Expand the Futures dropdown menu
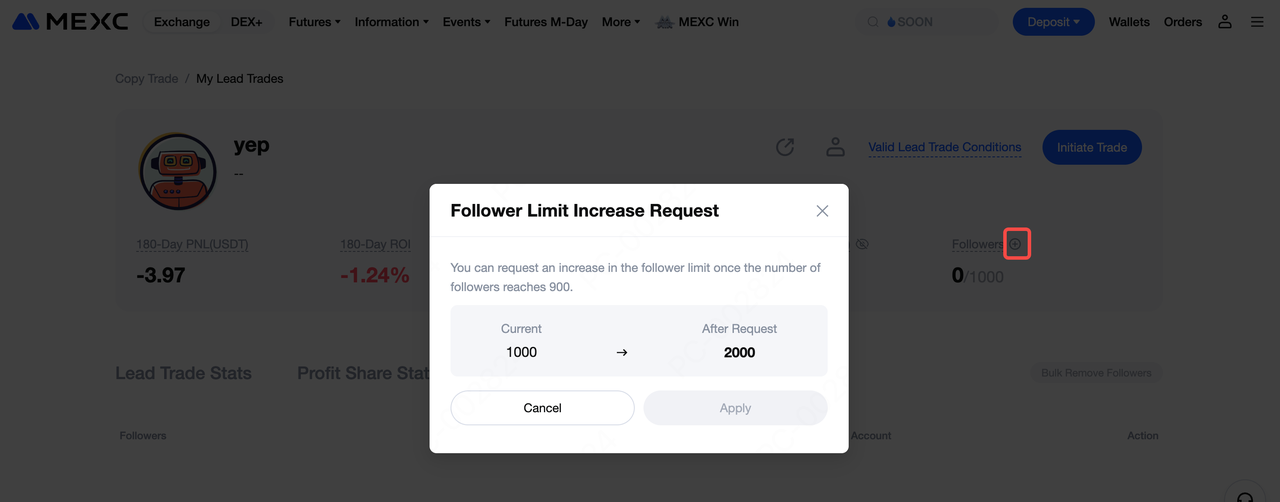Viewport: 1280px width, 502px height. pos(314,22)
